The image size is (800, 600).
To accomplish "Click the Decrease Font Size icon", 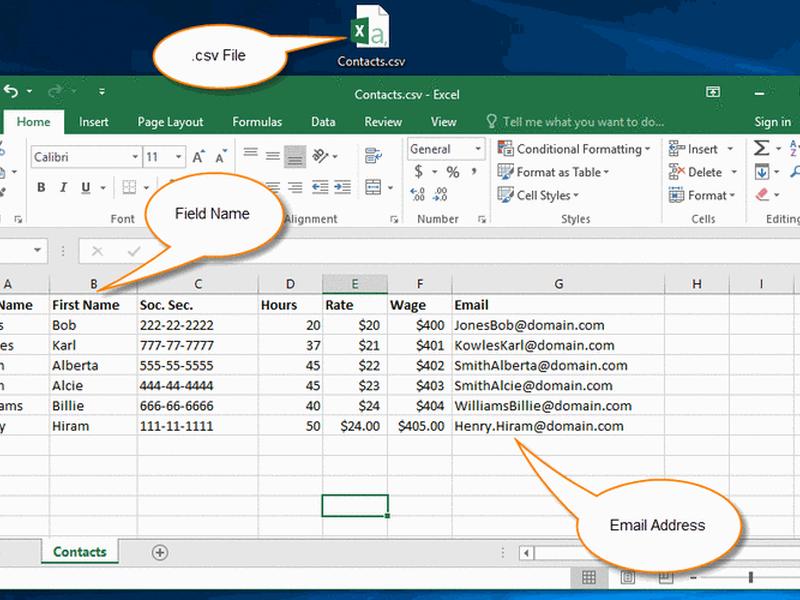I will pyautogui.click(x=220, y=157).
